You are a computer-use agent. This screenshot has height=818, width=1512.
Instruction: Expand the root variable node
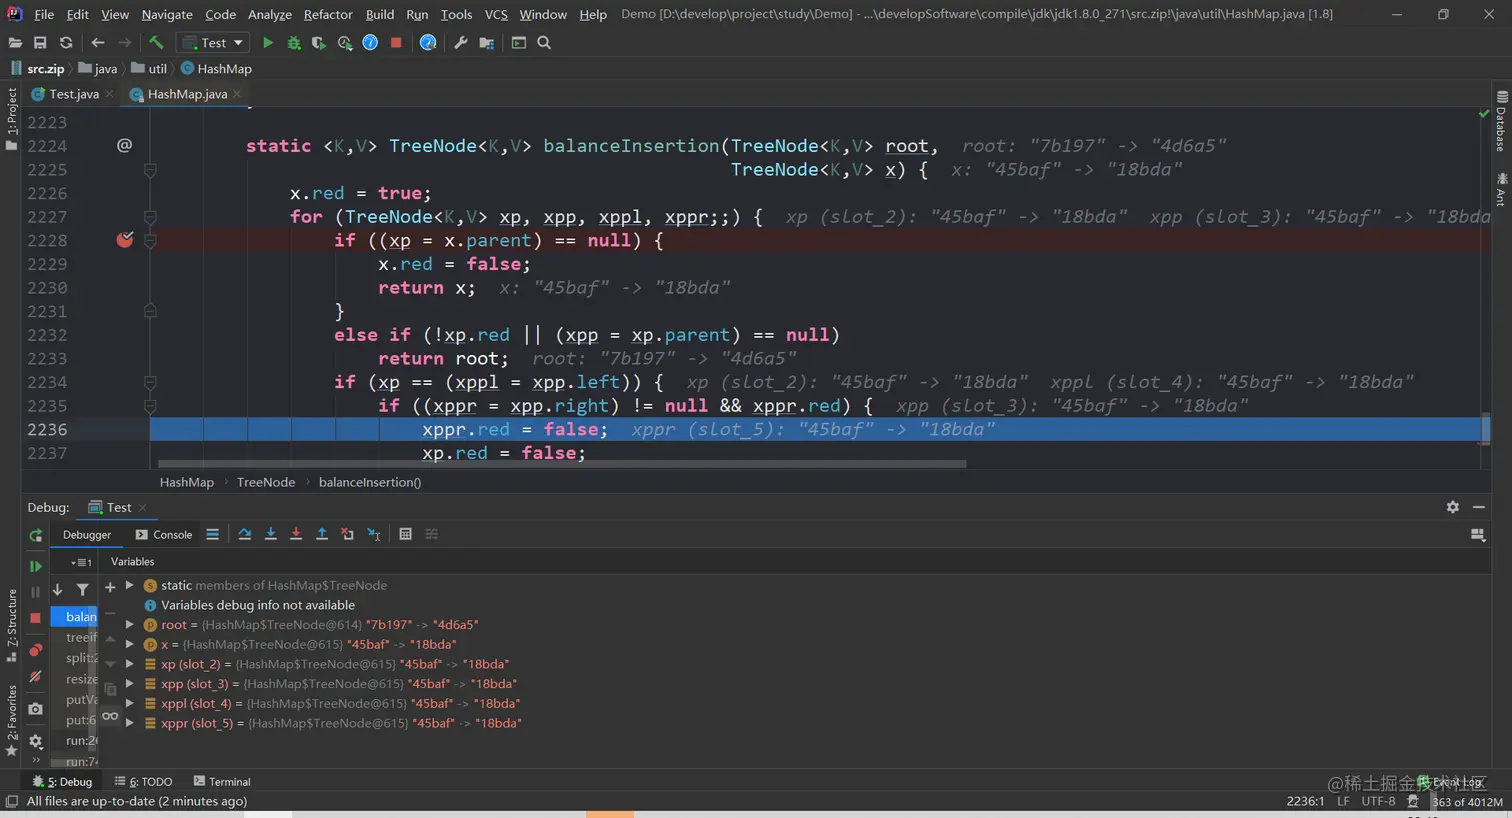130,625
